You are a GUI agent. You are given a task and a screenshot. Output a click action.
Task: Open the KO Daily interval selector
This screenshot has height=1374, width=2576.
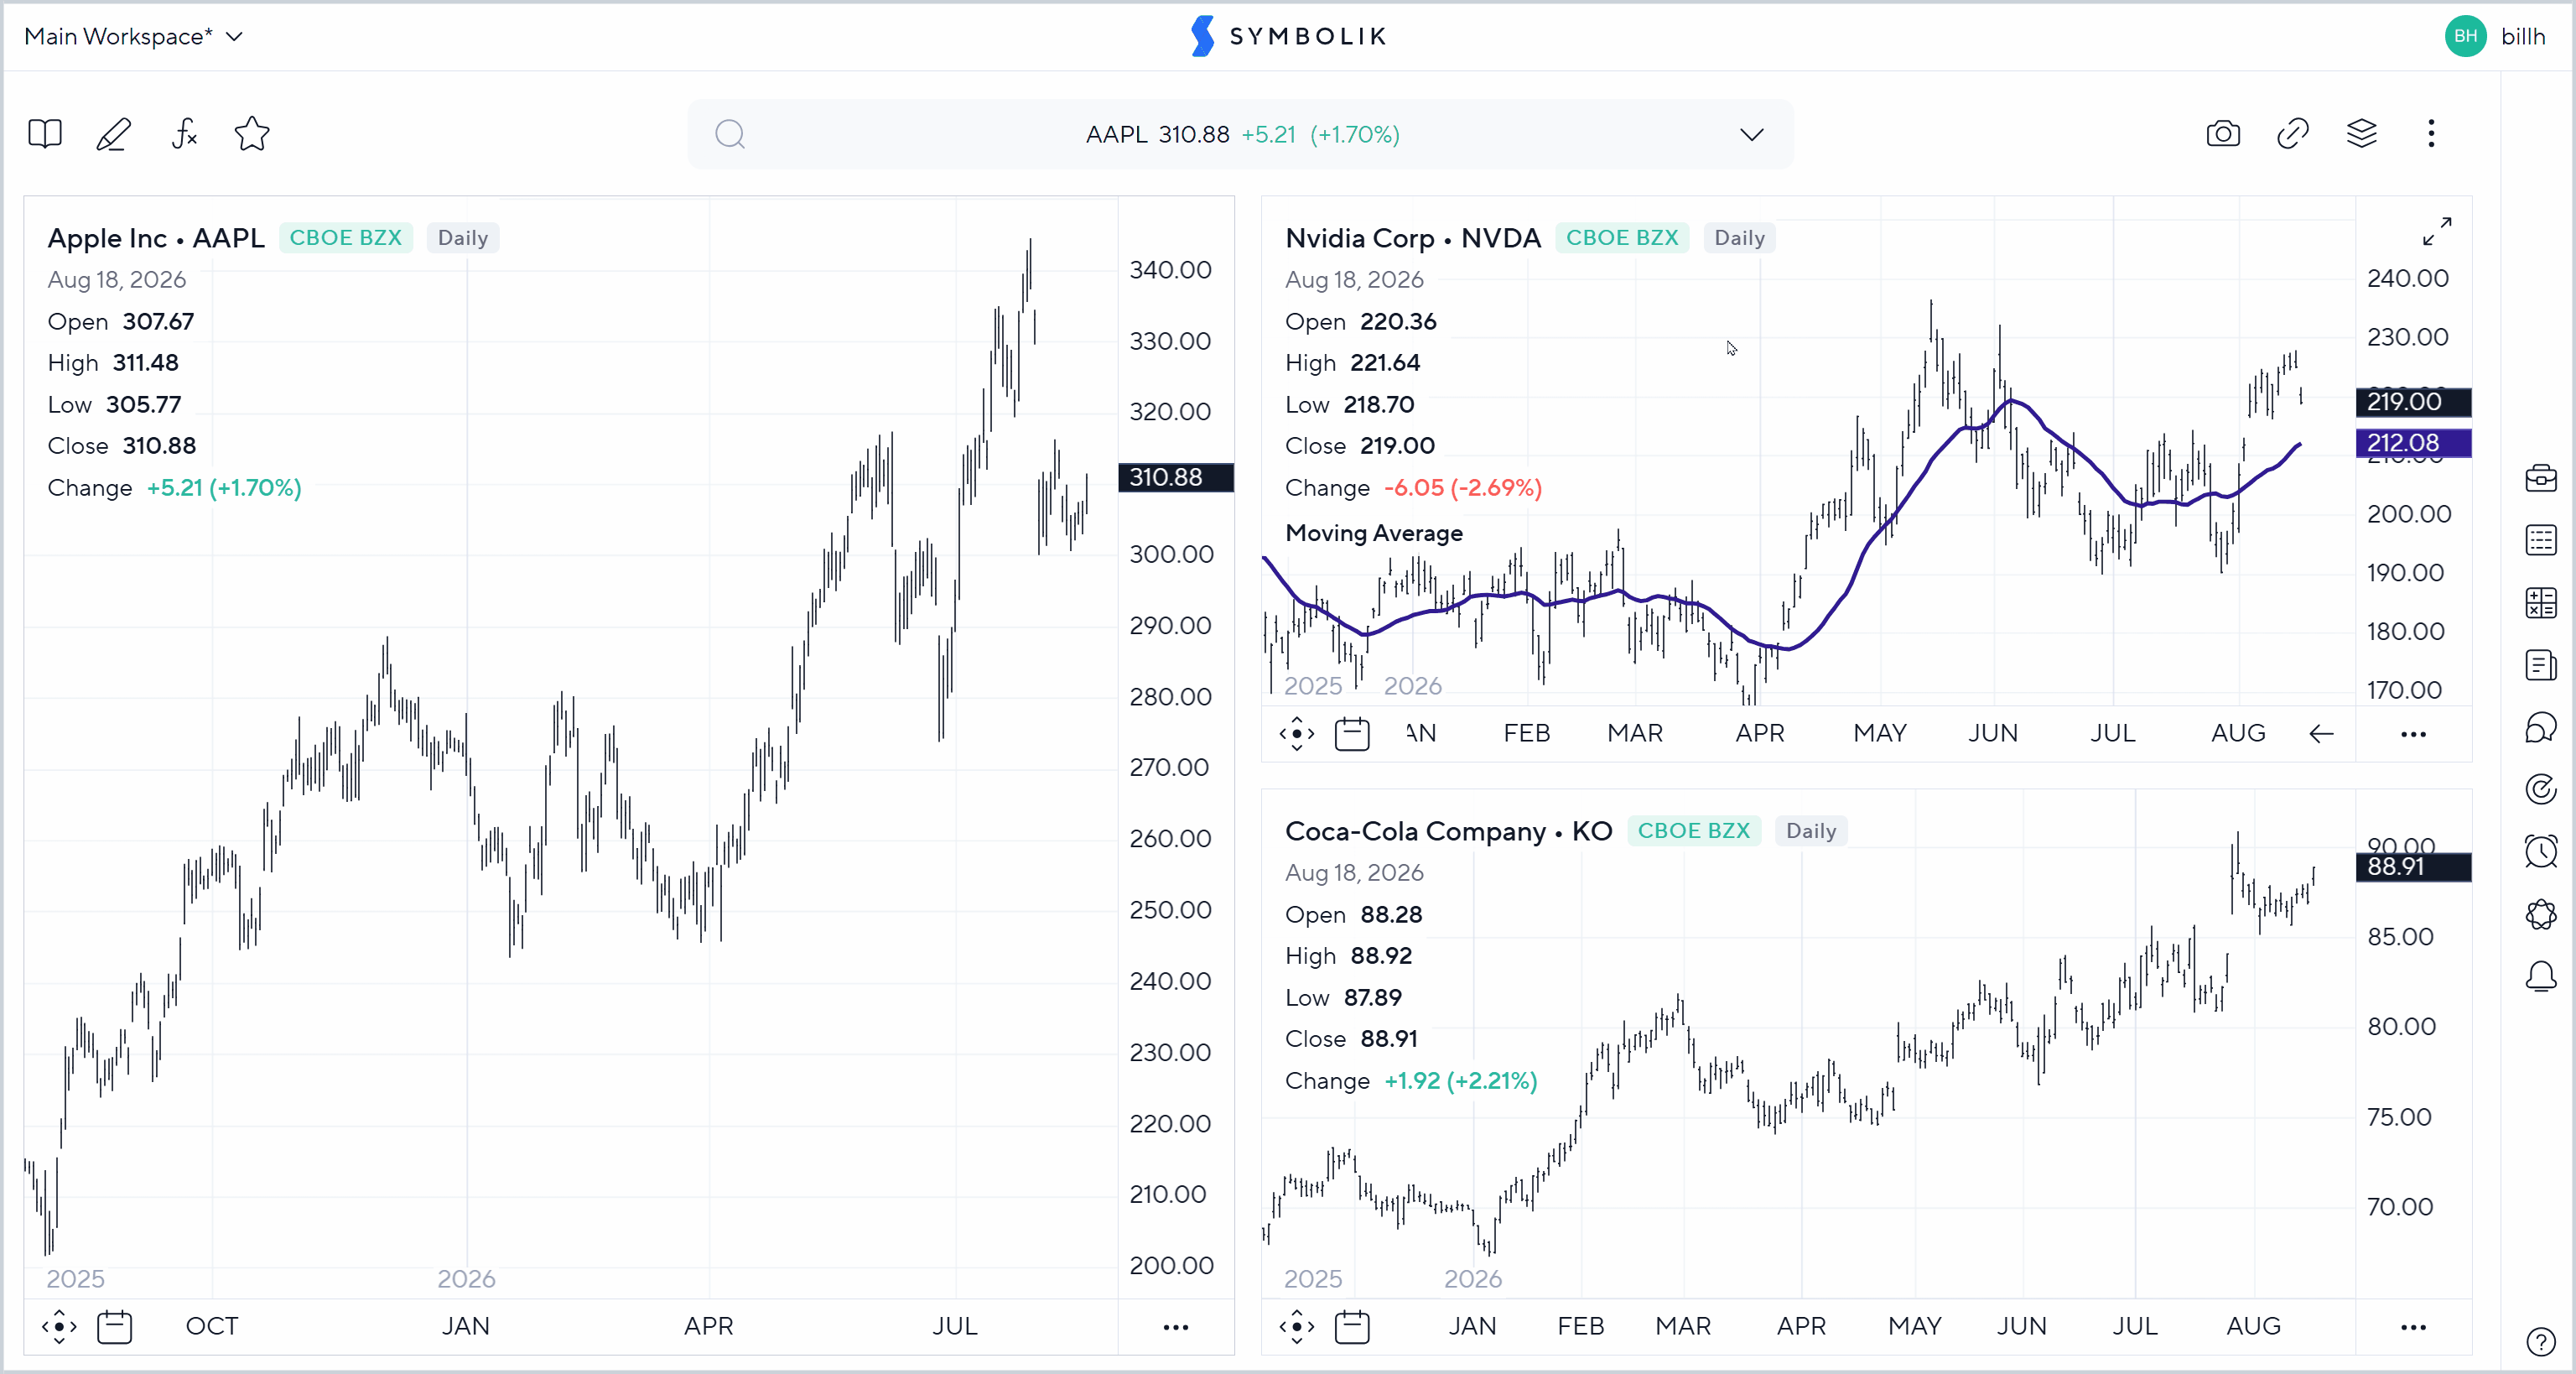[x=1811, y=831]
